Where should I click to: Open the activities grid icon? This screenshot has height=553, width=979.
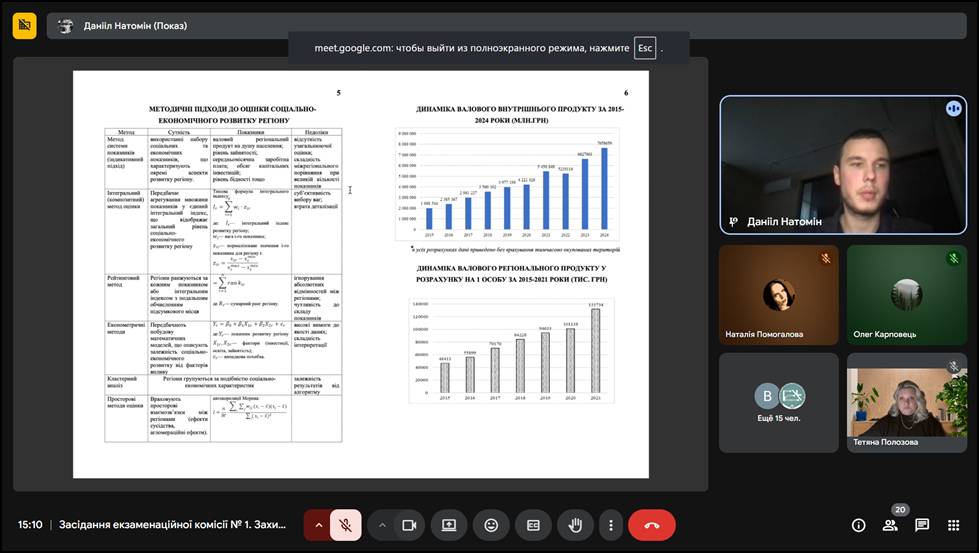(x=954, y=525)
